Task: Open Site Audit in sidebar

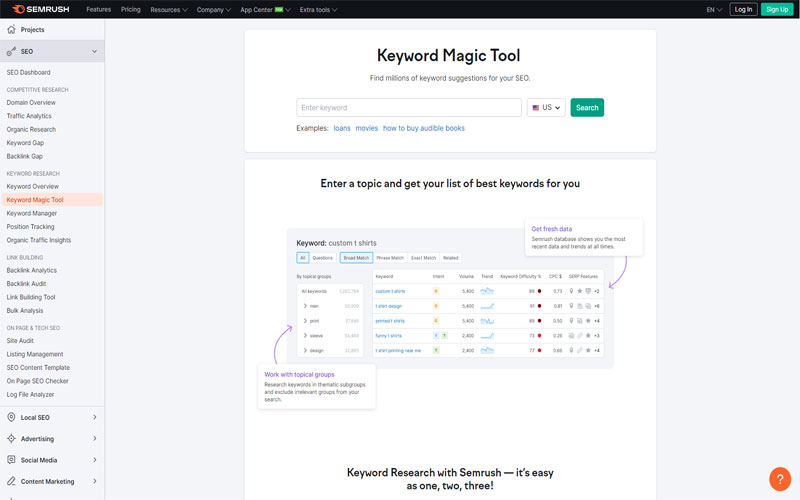Action: [x=20, y=340]
